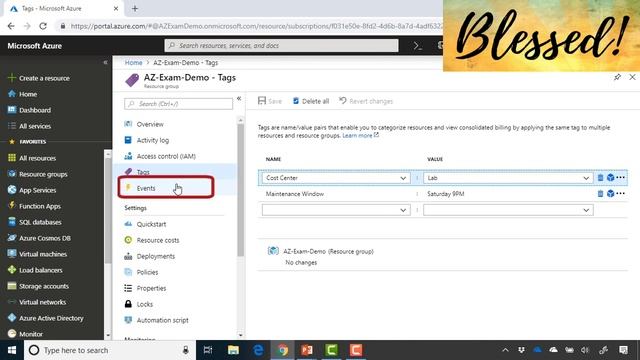Open Events menu item
This screenshot has width=640, height=360.
146,188
